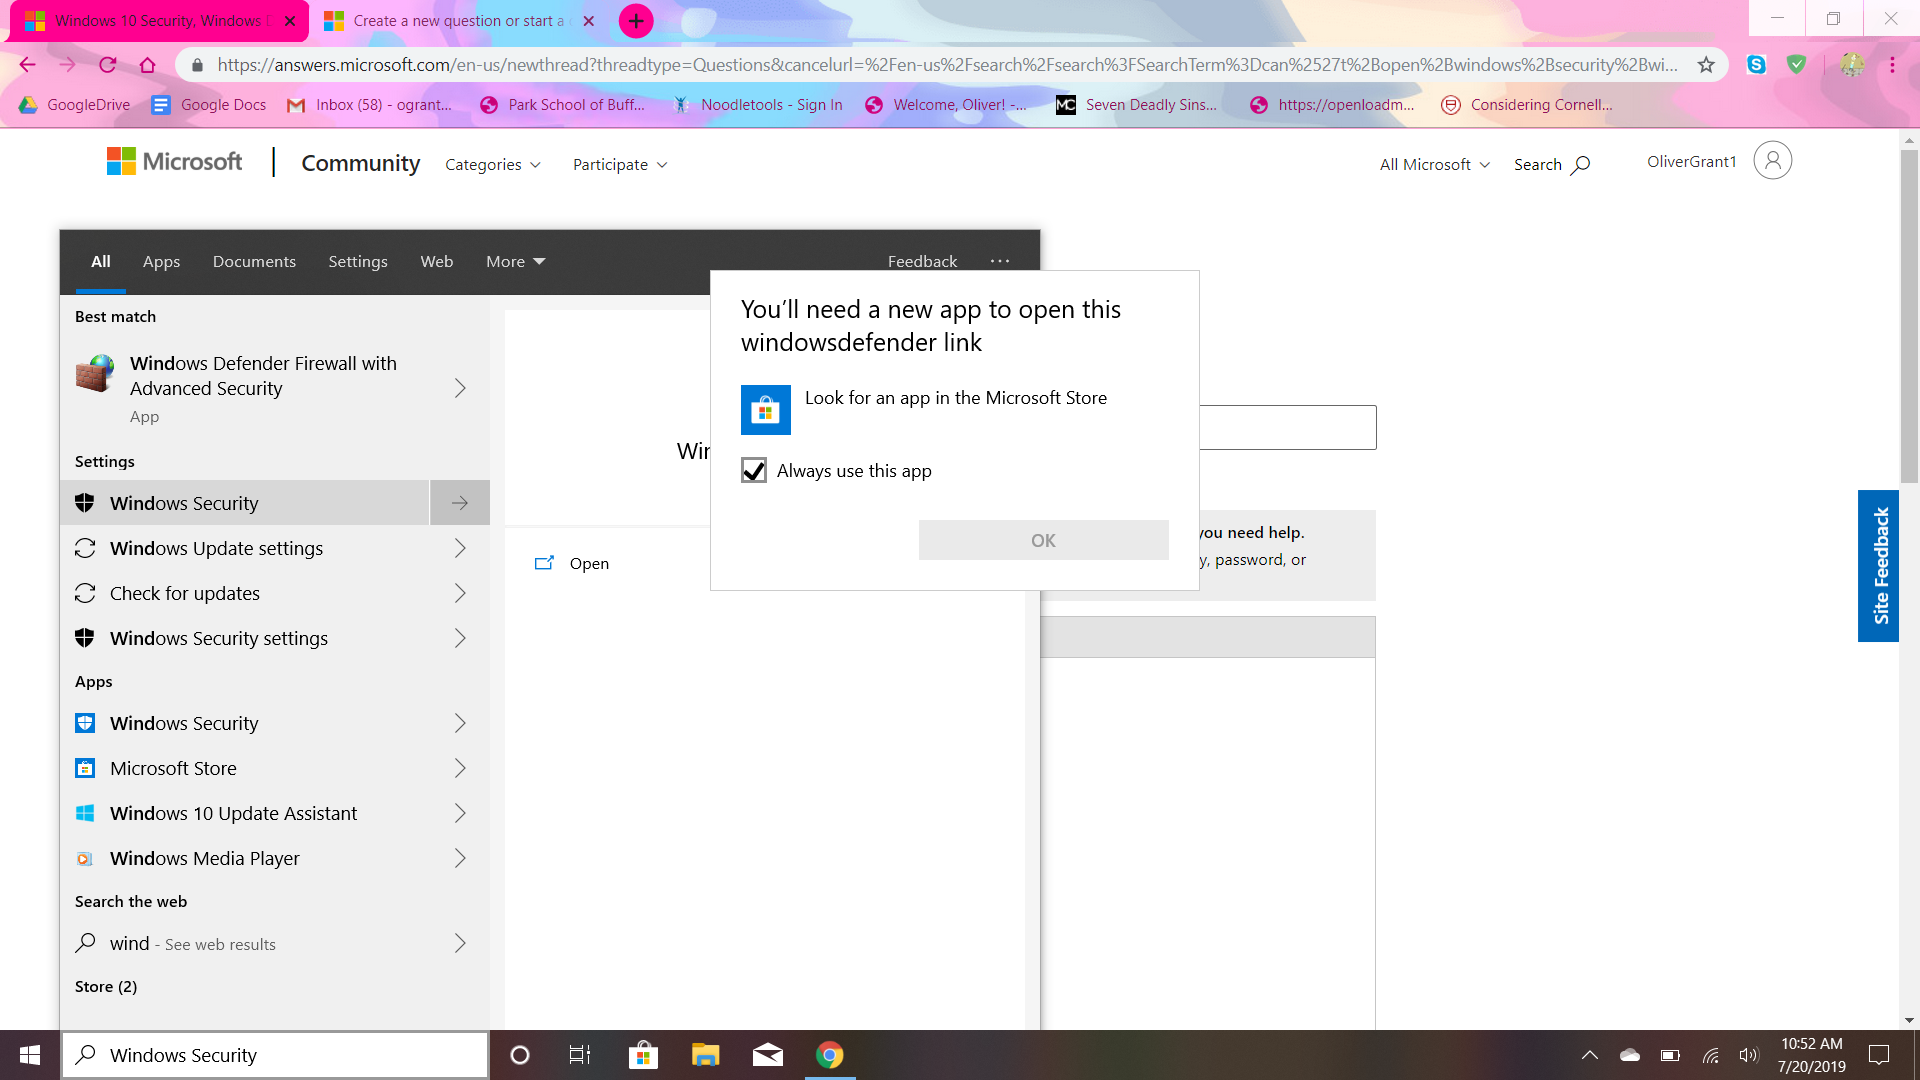Reload the current page
The height and width of the screenshot is (1080, 1920).
point(108,65)
